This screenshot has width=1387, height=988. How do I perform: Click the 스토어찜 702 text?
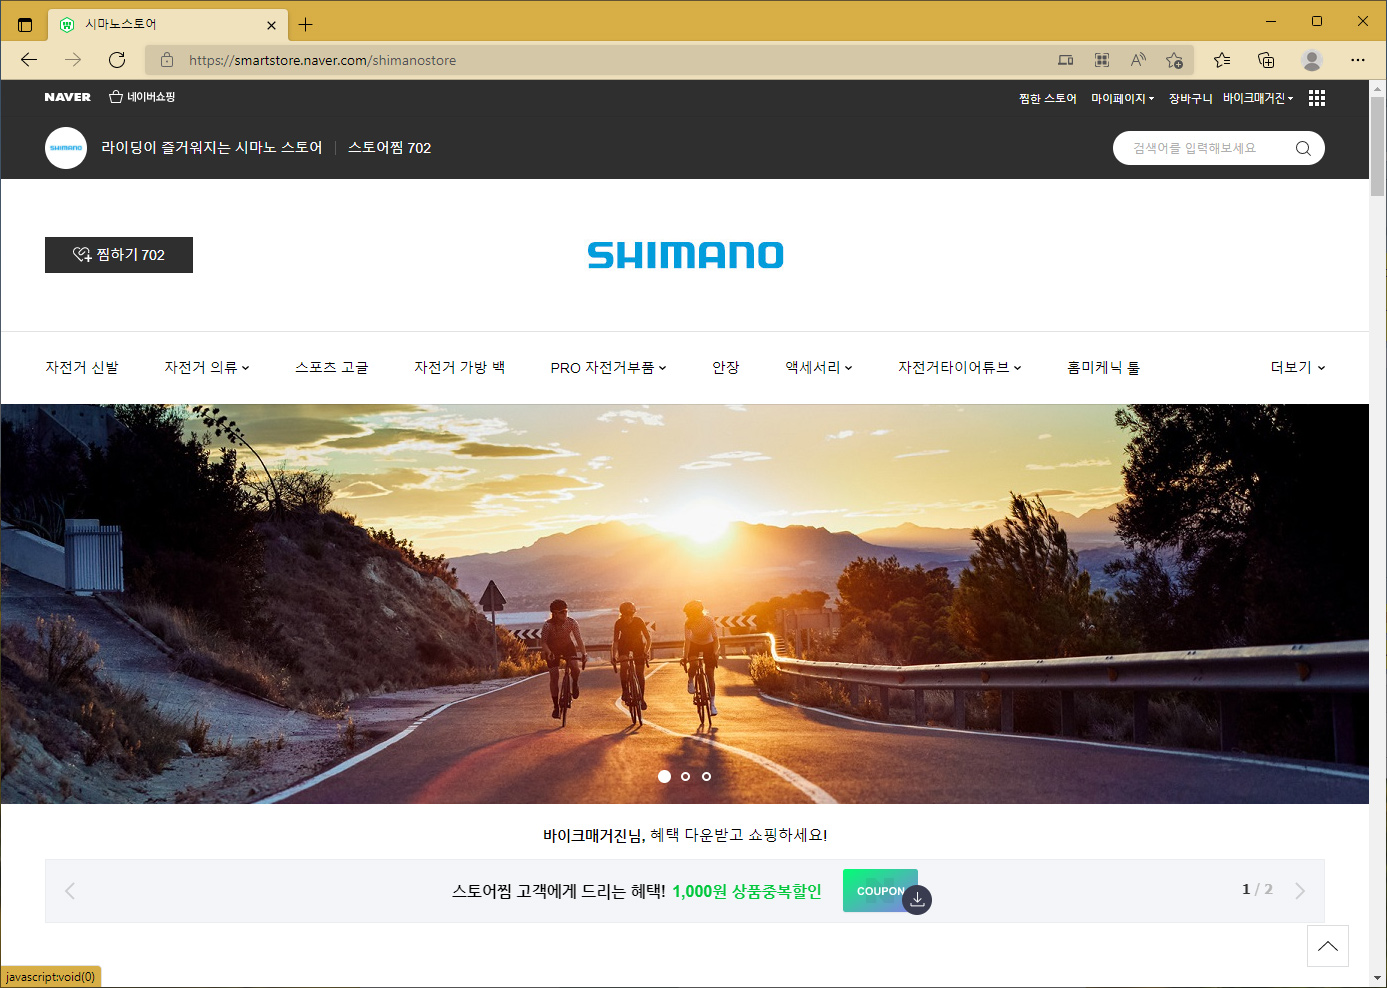(389, 148)
